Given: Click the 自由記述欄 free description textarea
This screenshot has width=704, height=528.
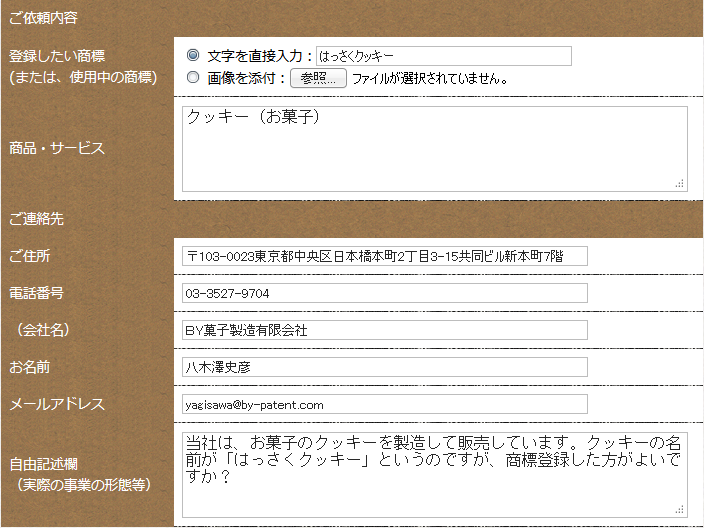Looking at the screenshot, I should click(435, 475).
